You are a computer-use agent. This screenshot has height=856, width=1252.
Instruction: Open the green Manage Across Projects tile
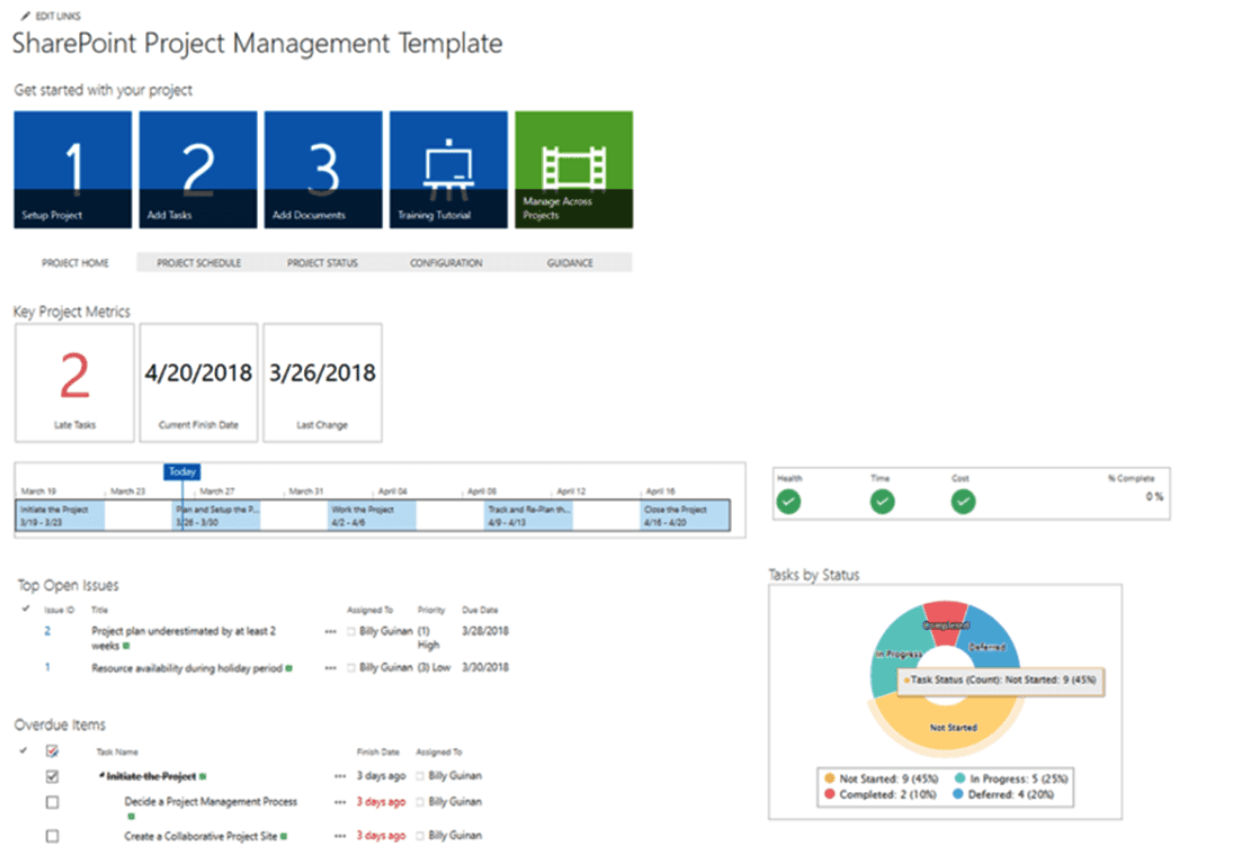click(x=574, y=170)
